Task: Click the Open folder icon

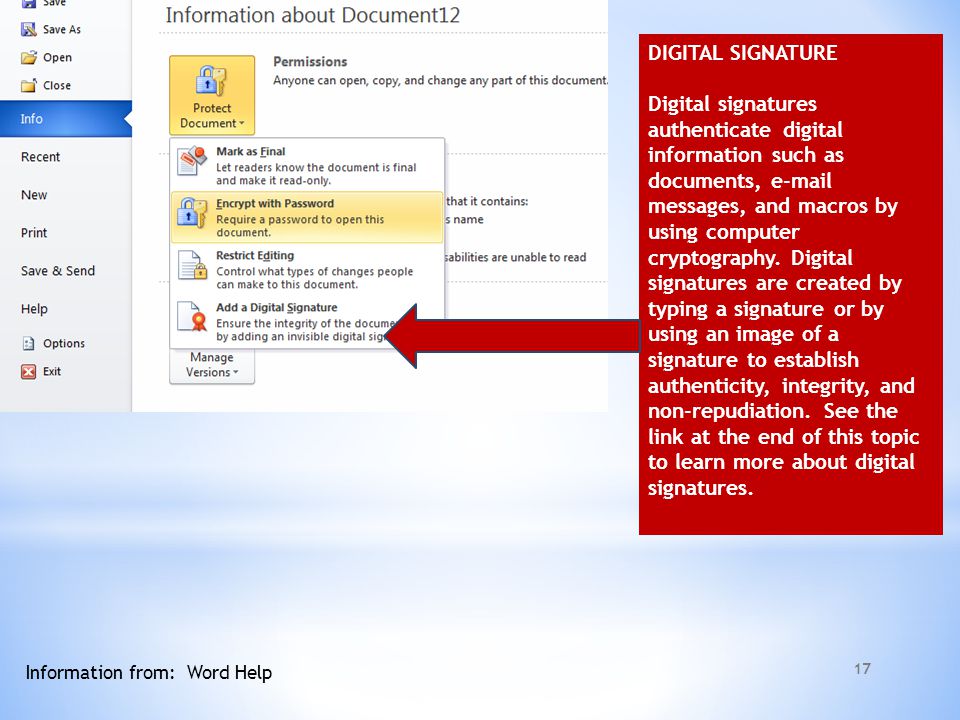Action: (29, 58)
